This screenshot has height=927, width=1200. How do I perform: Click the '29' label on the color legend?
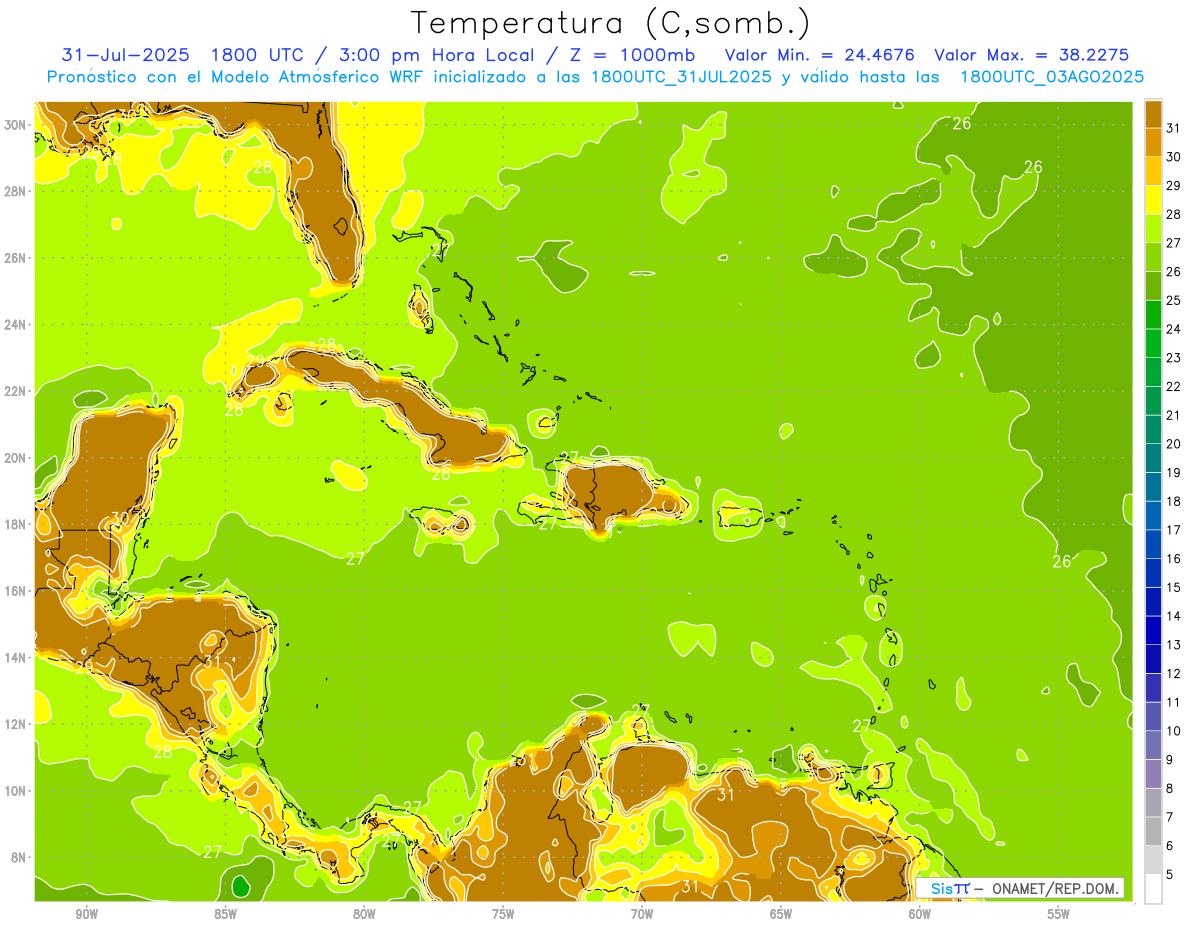[x=1174, y=186]
